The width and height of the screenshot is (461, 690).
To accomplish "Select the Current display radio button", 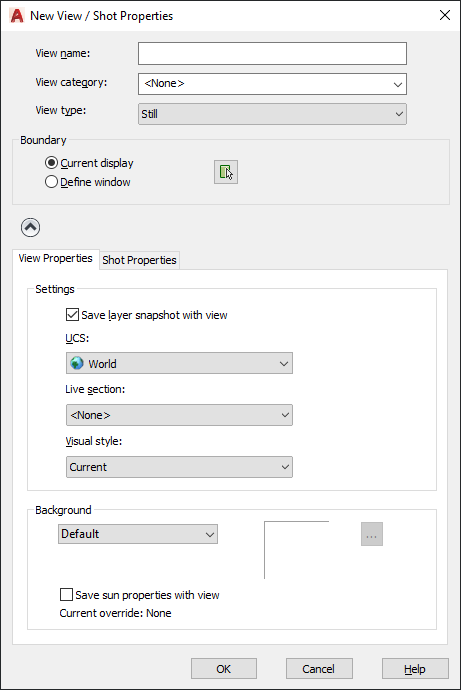I will point(51,163).
